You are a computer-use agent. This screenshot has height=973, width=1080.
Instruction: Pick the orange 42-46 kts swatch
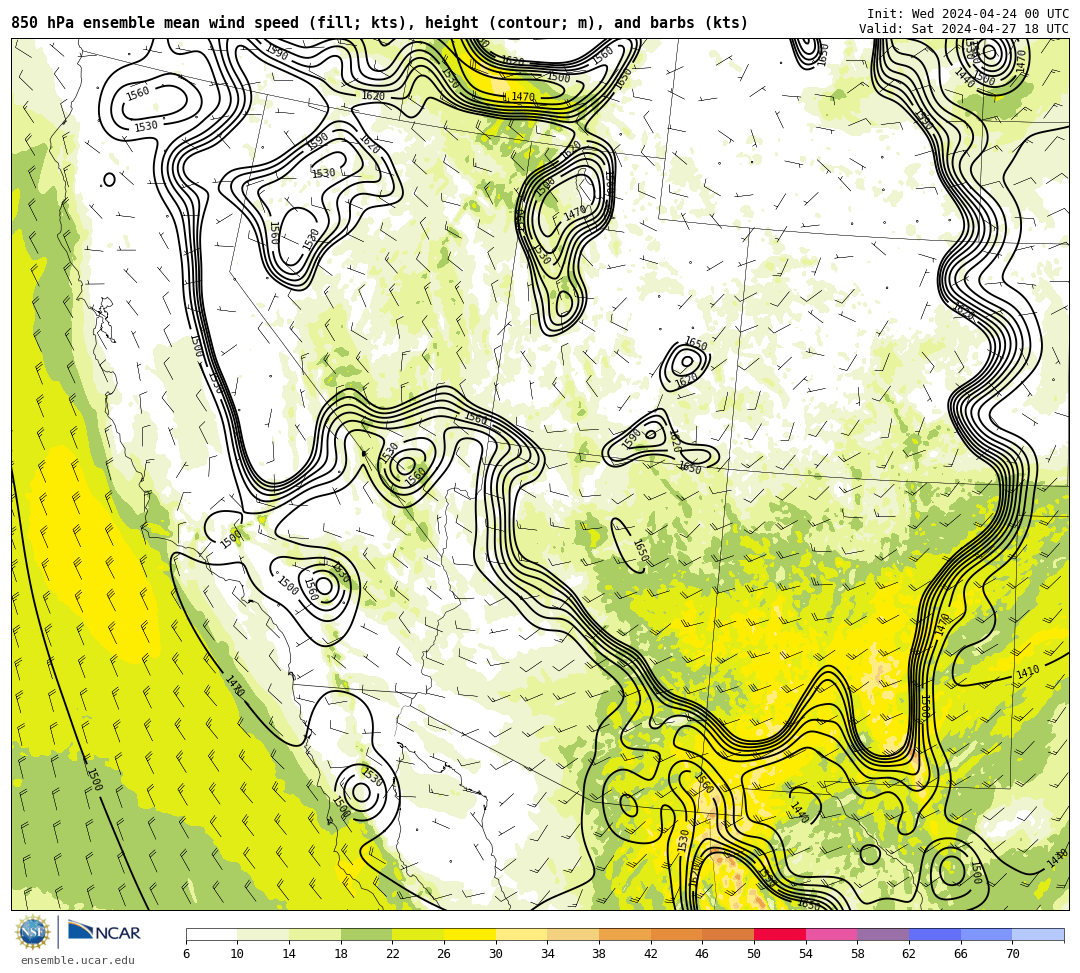pos(676,934)
